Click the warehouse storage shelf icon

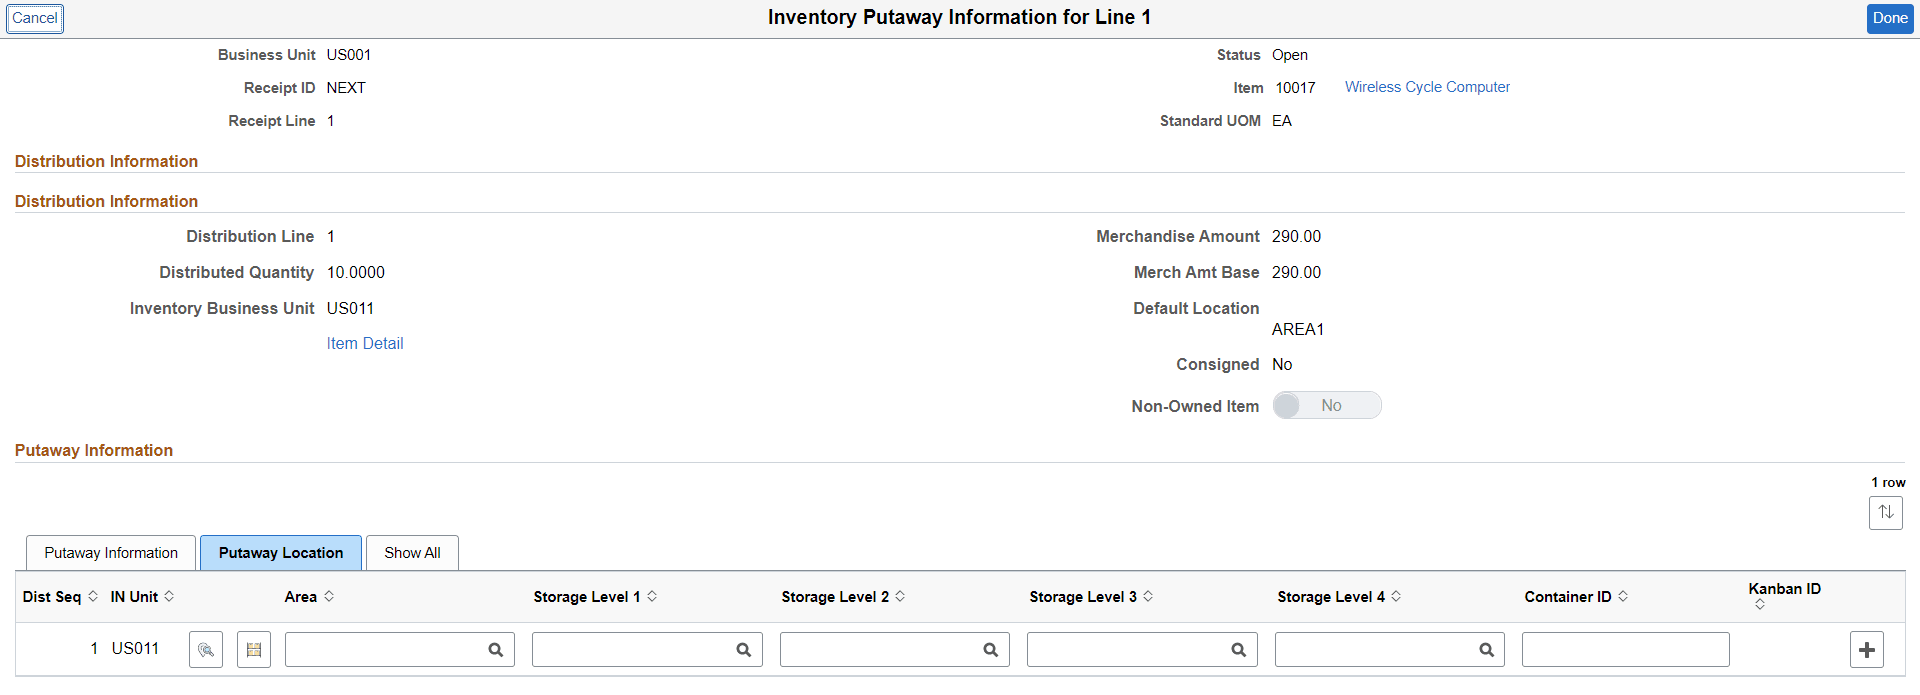253,649
